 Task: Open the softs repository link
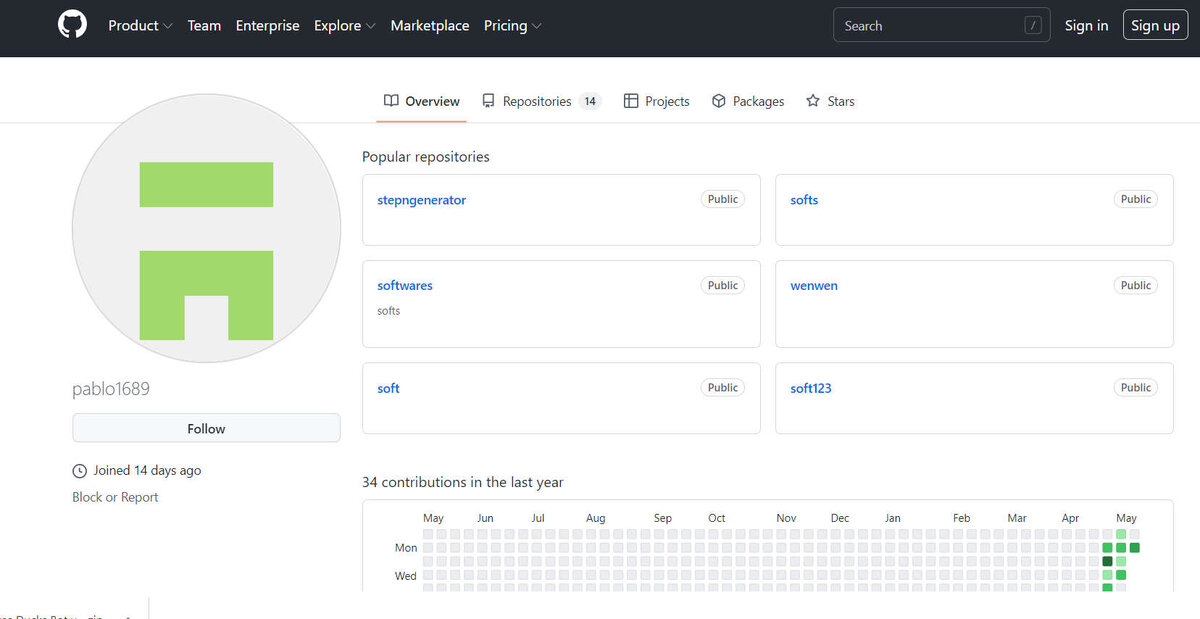tap(804, 200)
